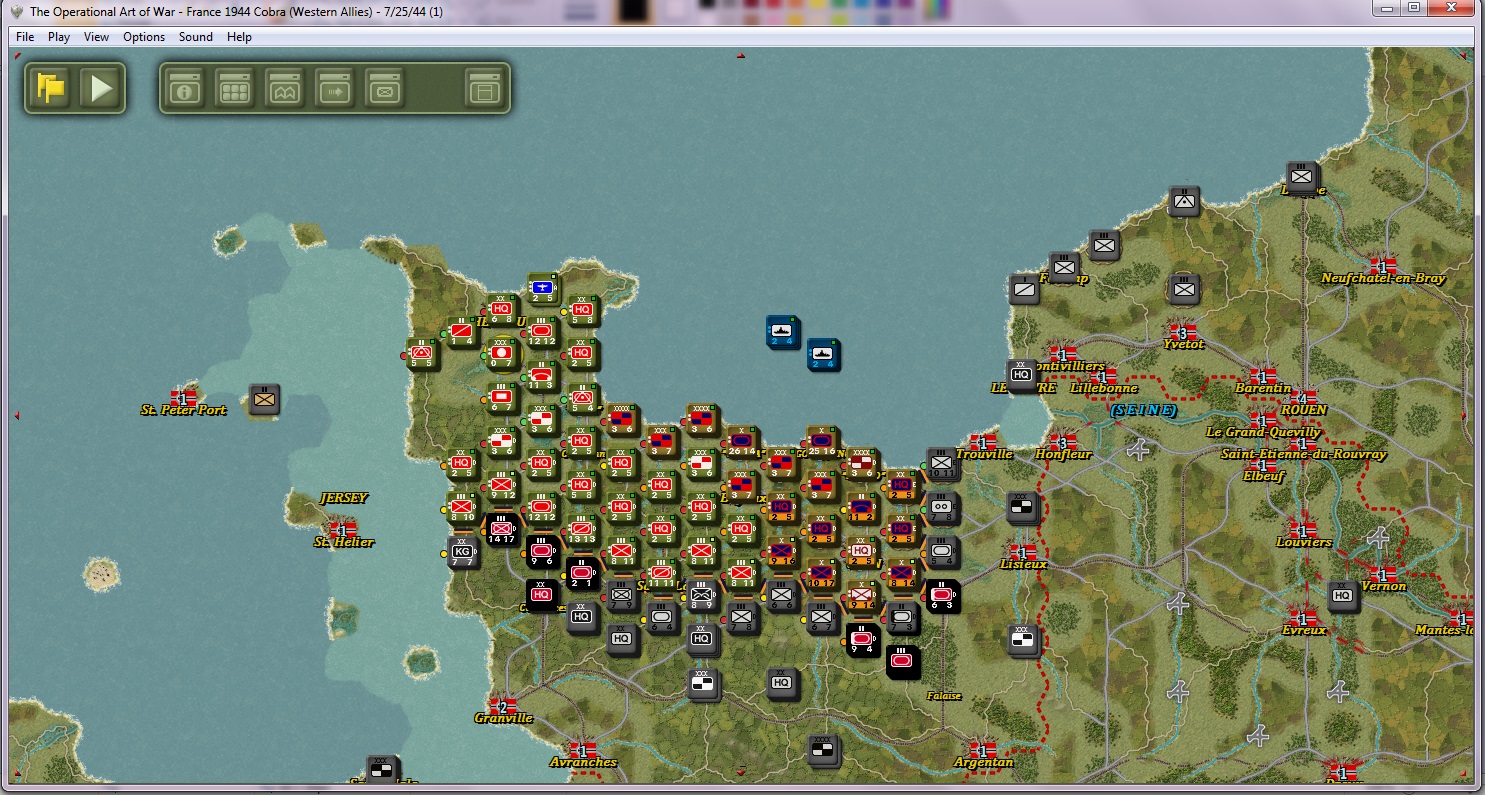The height and width of the screenshot is (795, 1485).
Task: Click the Saint-Etienne-du-Rouvray label
Action: (x=1304, y=454)
